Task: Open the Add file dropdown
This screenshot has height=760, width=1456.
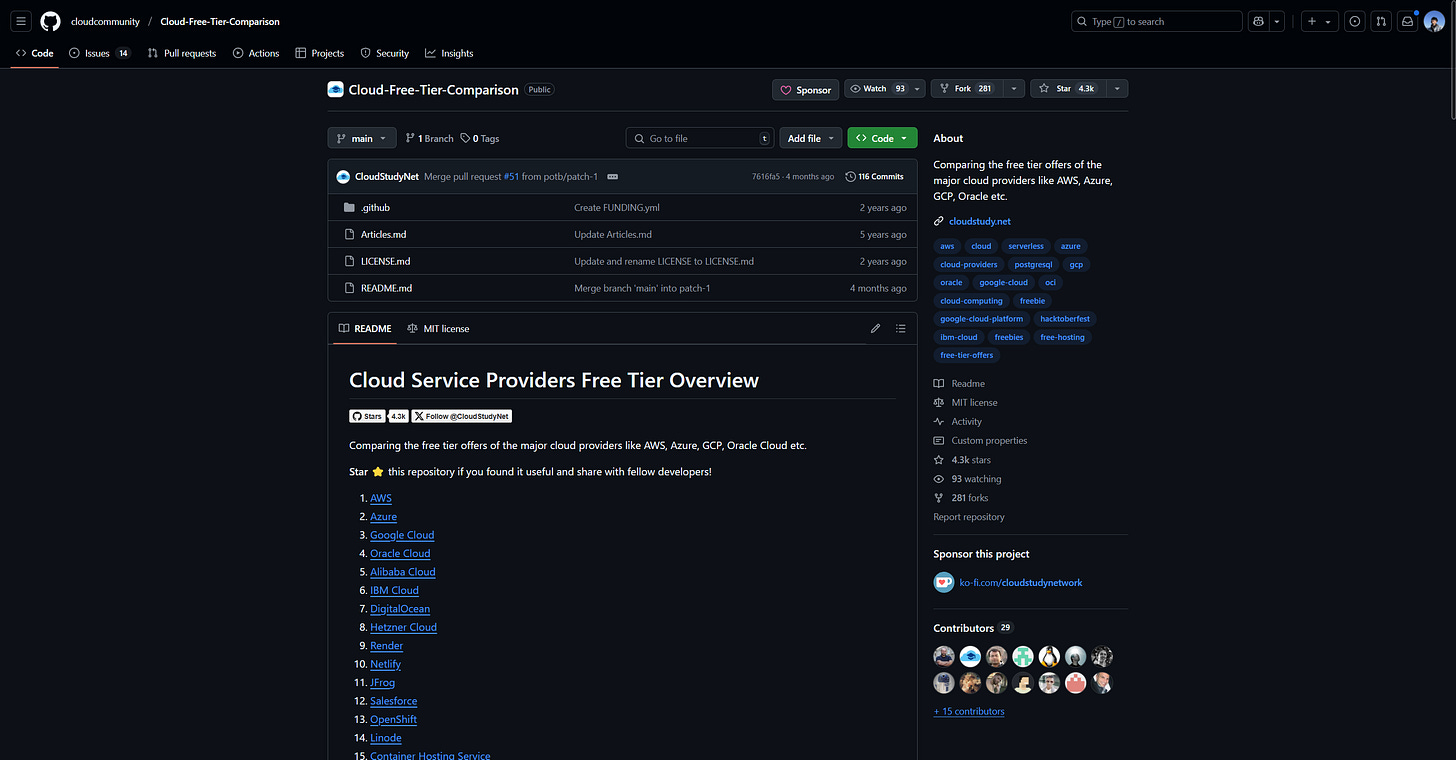Action: coord(810,138)
